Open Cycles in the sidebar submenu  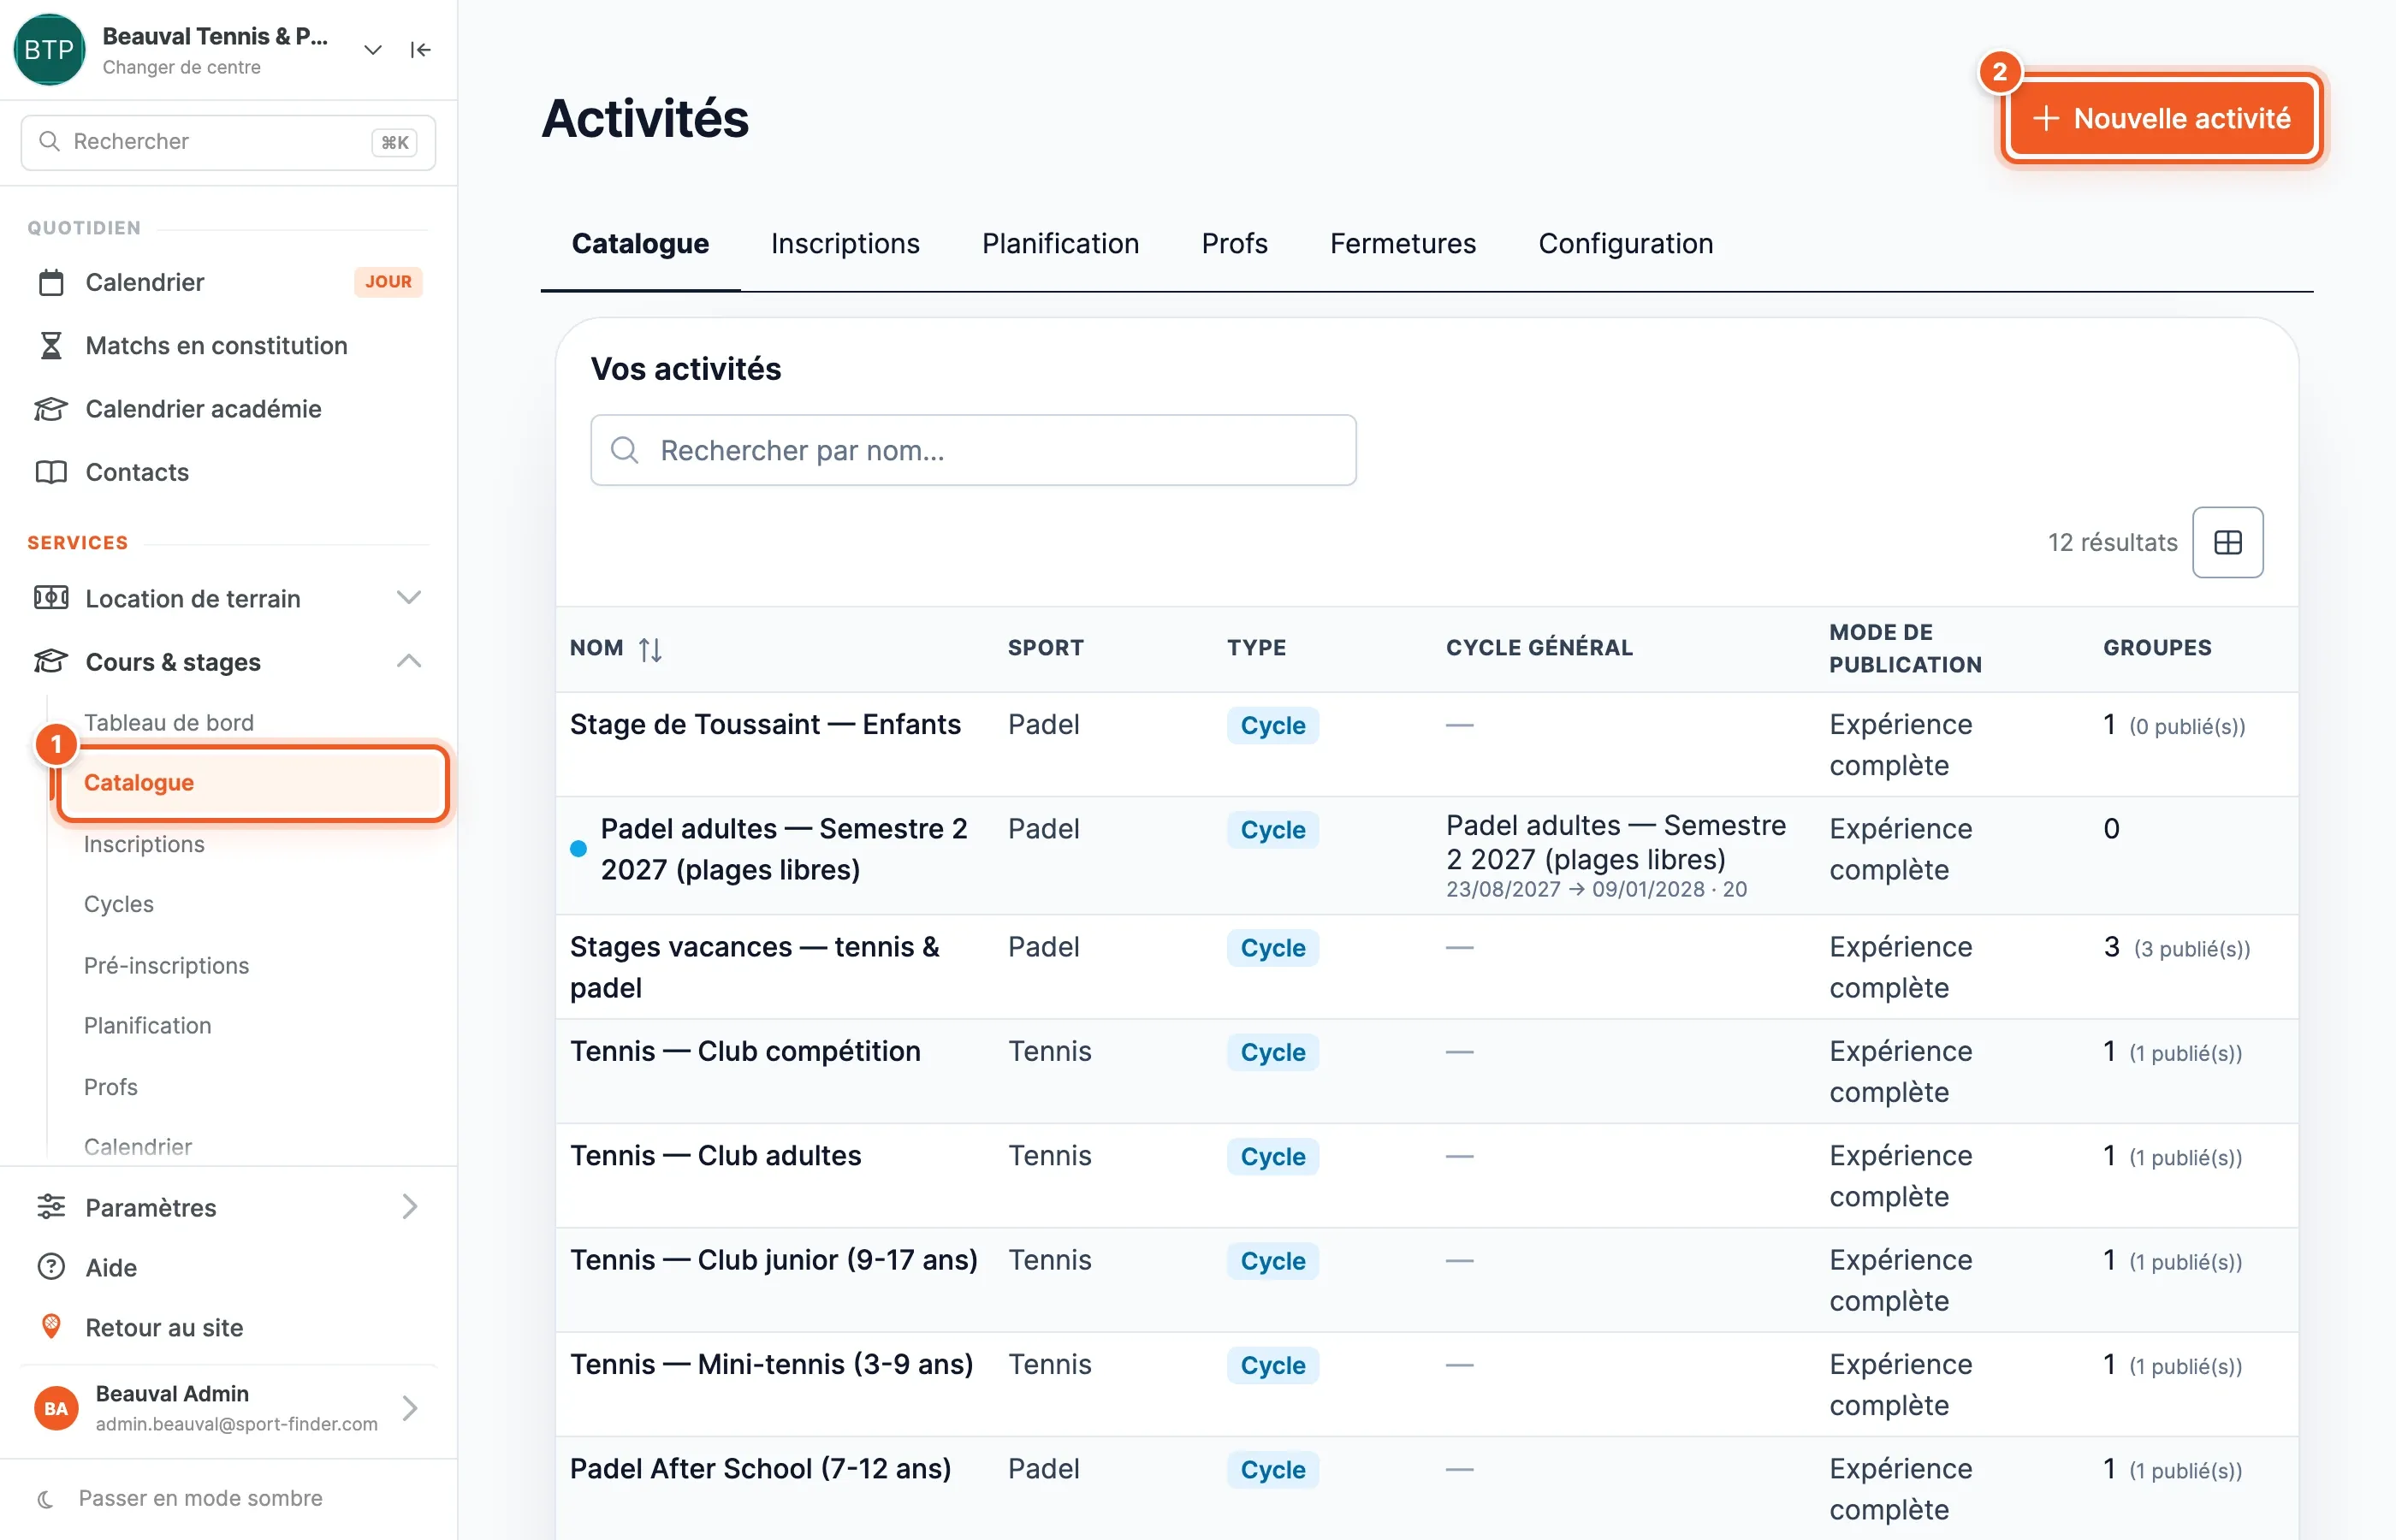click(x=119, y=904)
